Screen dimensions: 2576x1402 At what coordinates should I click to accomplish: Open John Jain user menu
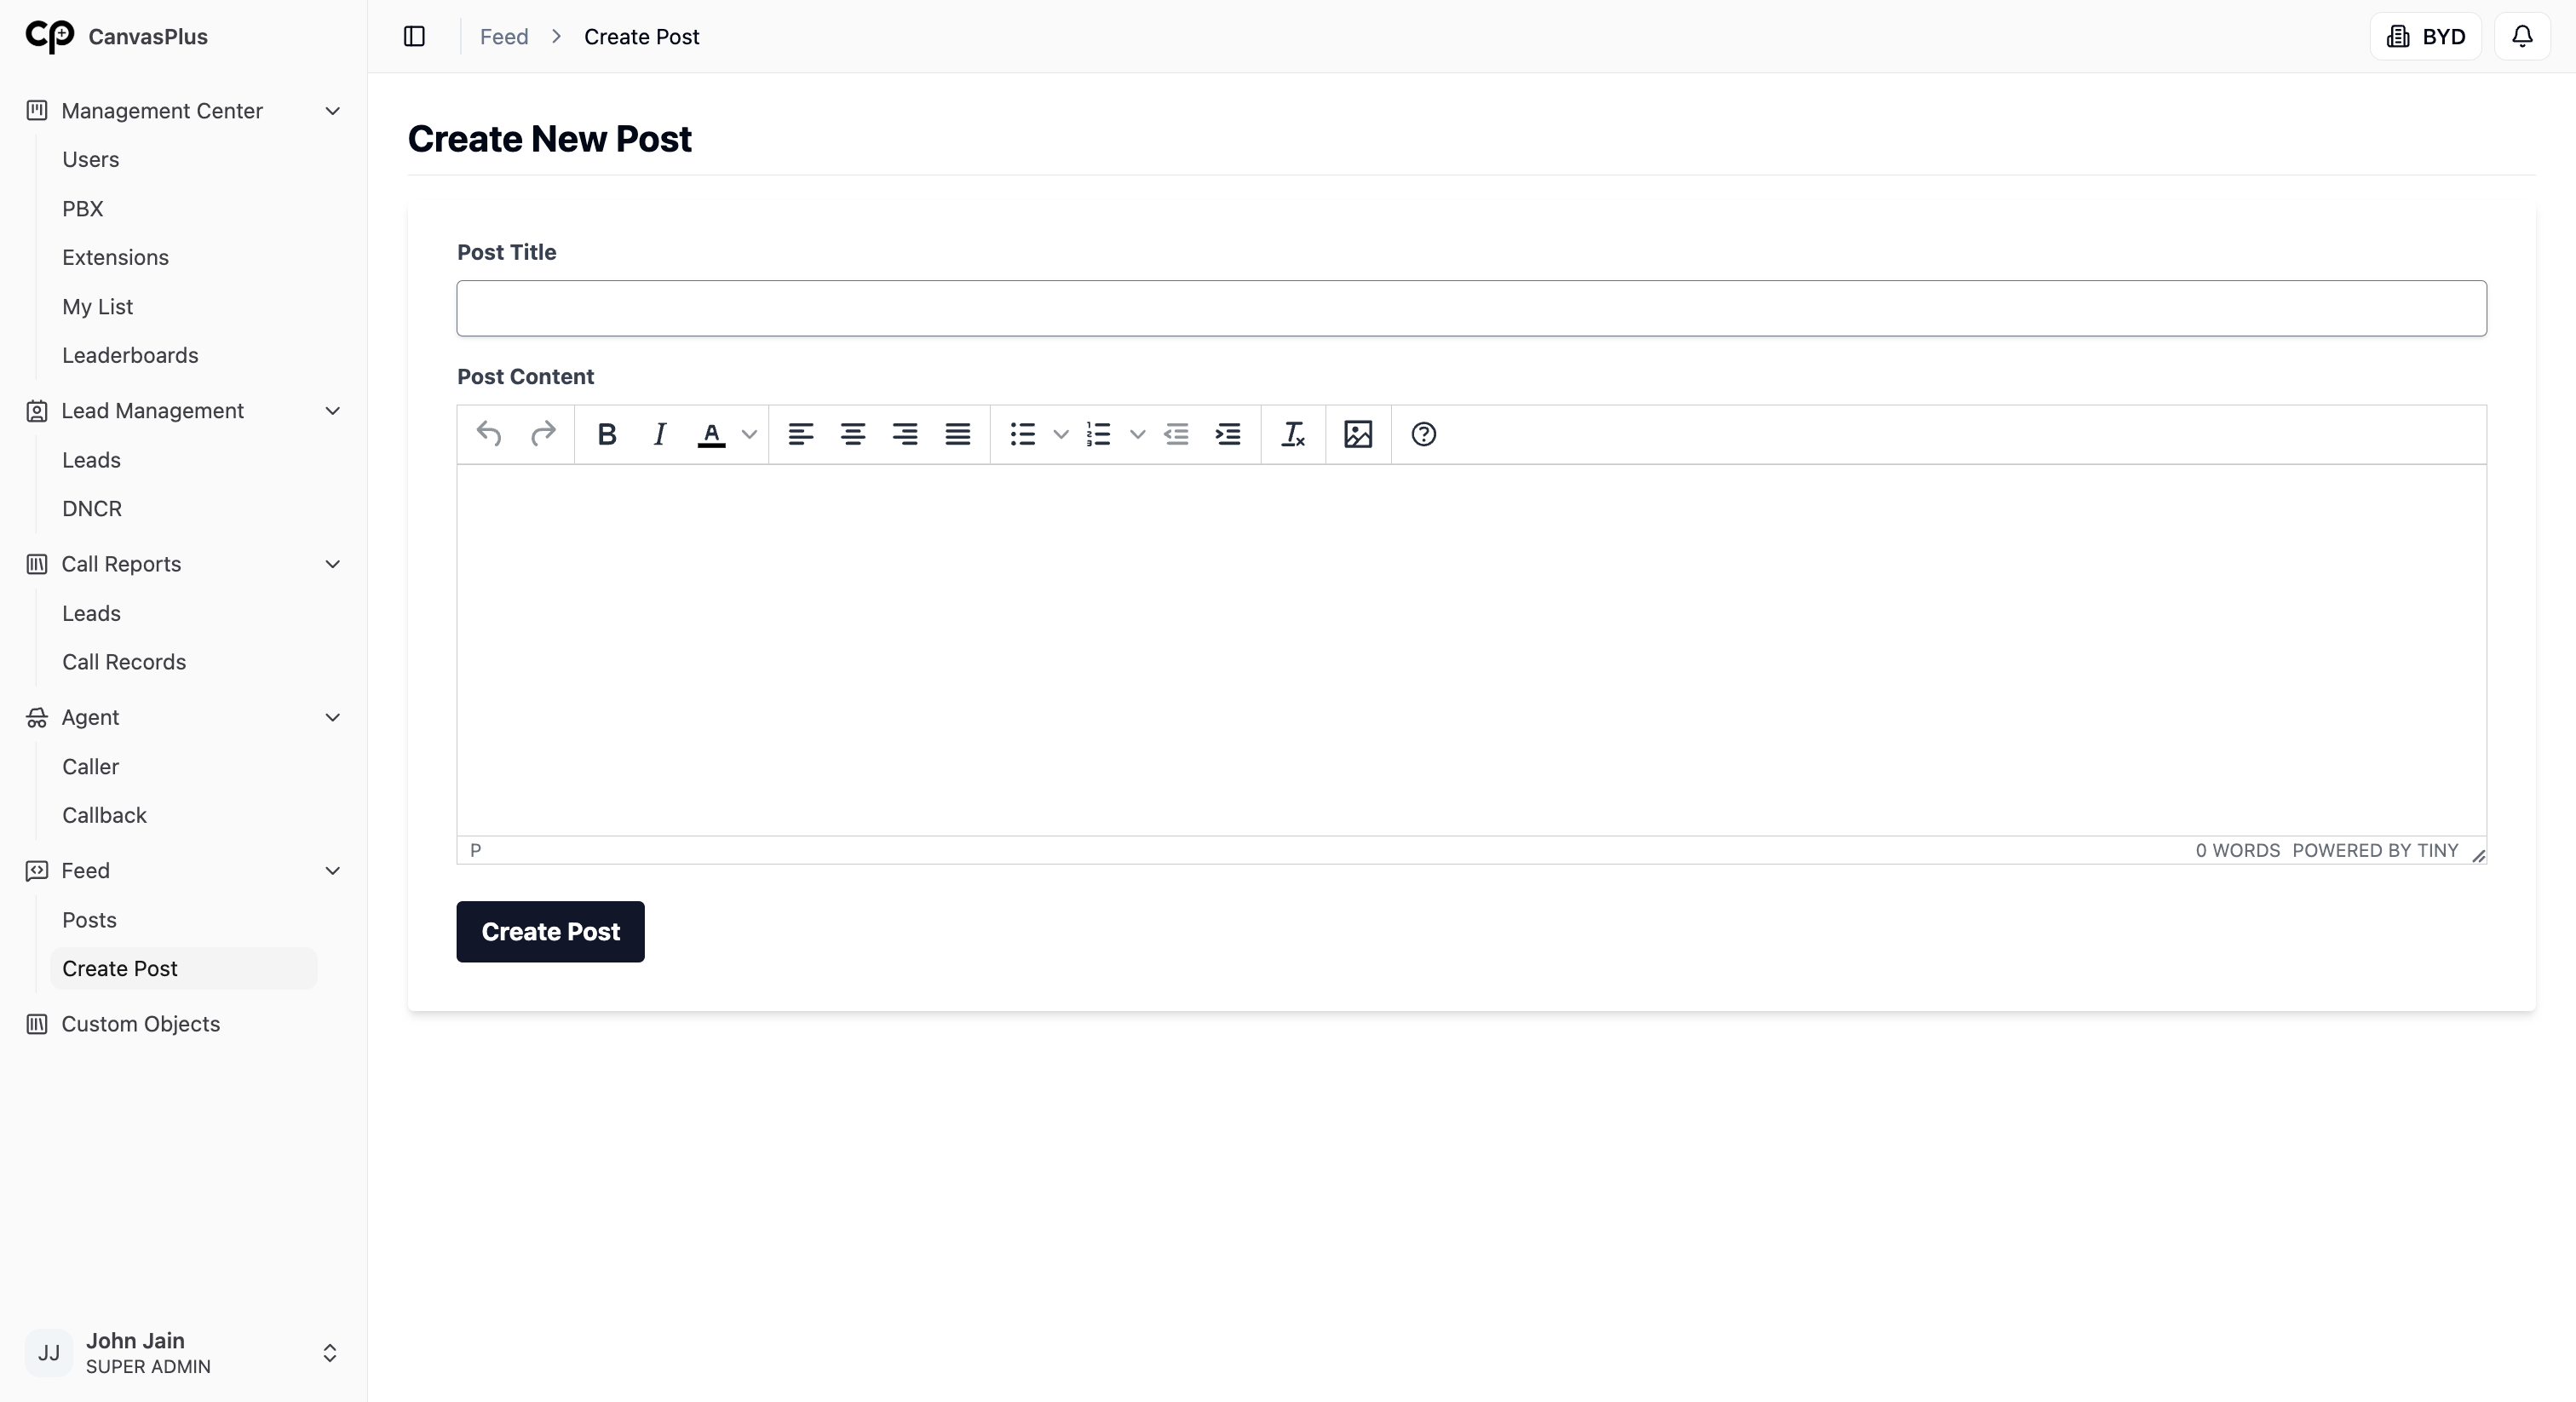tap(184, 1353)
